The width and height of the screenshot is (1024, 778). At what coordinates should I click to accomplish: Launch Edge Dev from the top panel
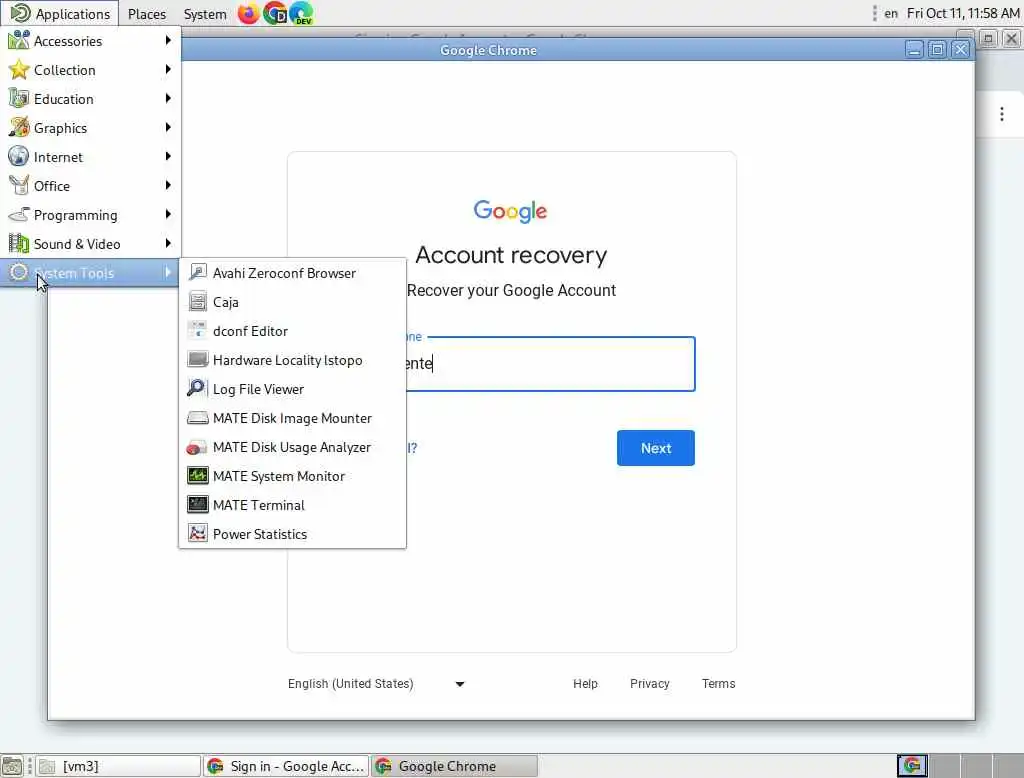click(x=301, y=13)
